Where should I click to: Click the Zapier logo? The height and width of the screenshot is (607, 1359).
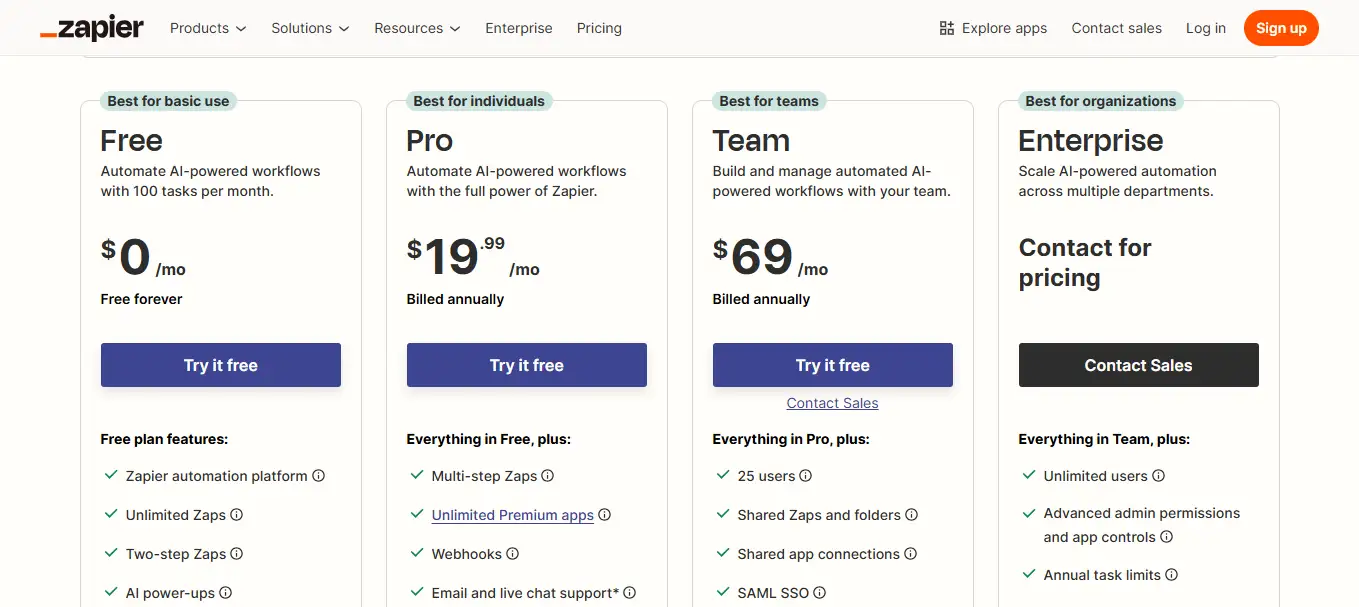92,27
